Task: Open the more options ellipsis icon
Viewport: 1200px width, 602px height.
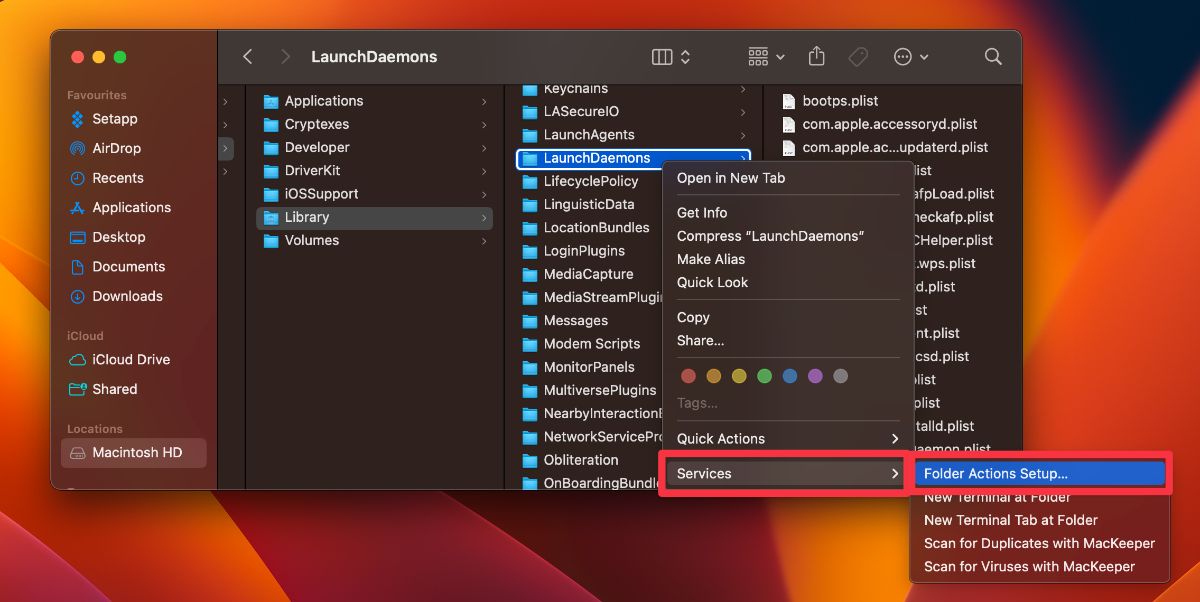Action: point(903,57)
